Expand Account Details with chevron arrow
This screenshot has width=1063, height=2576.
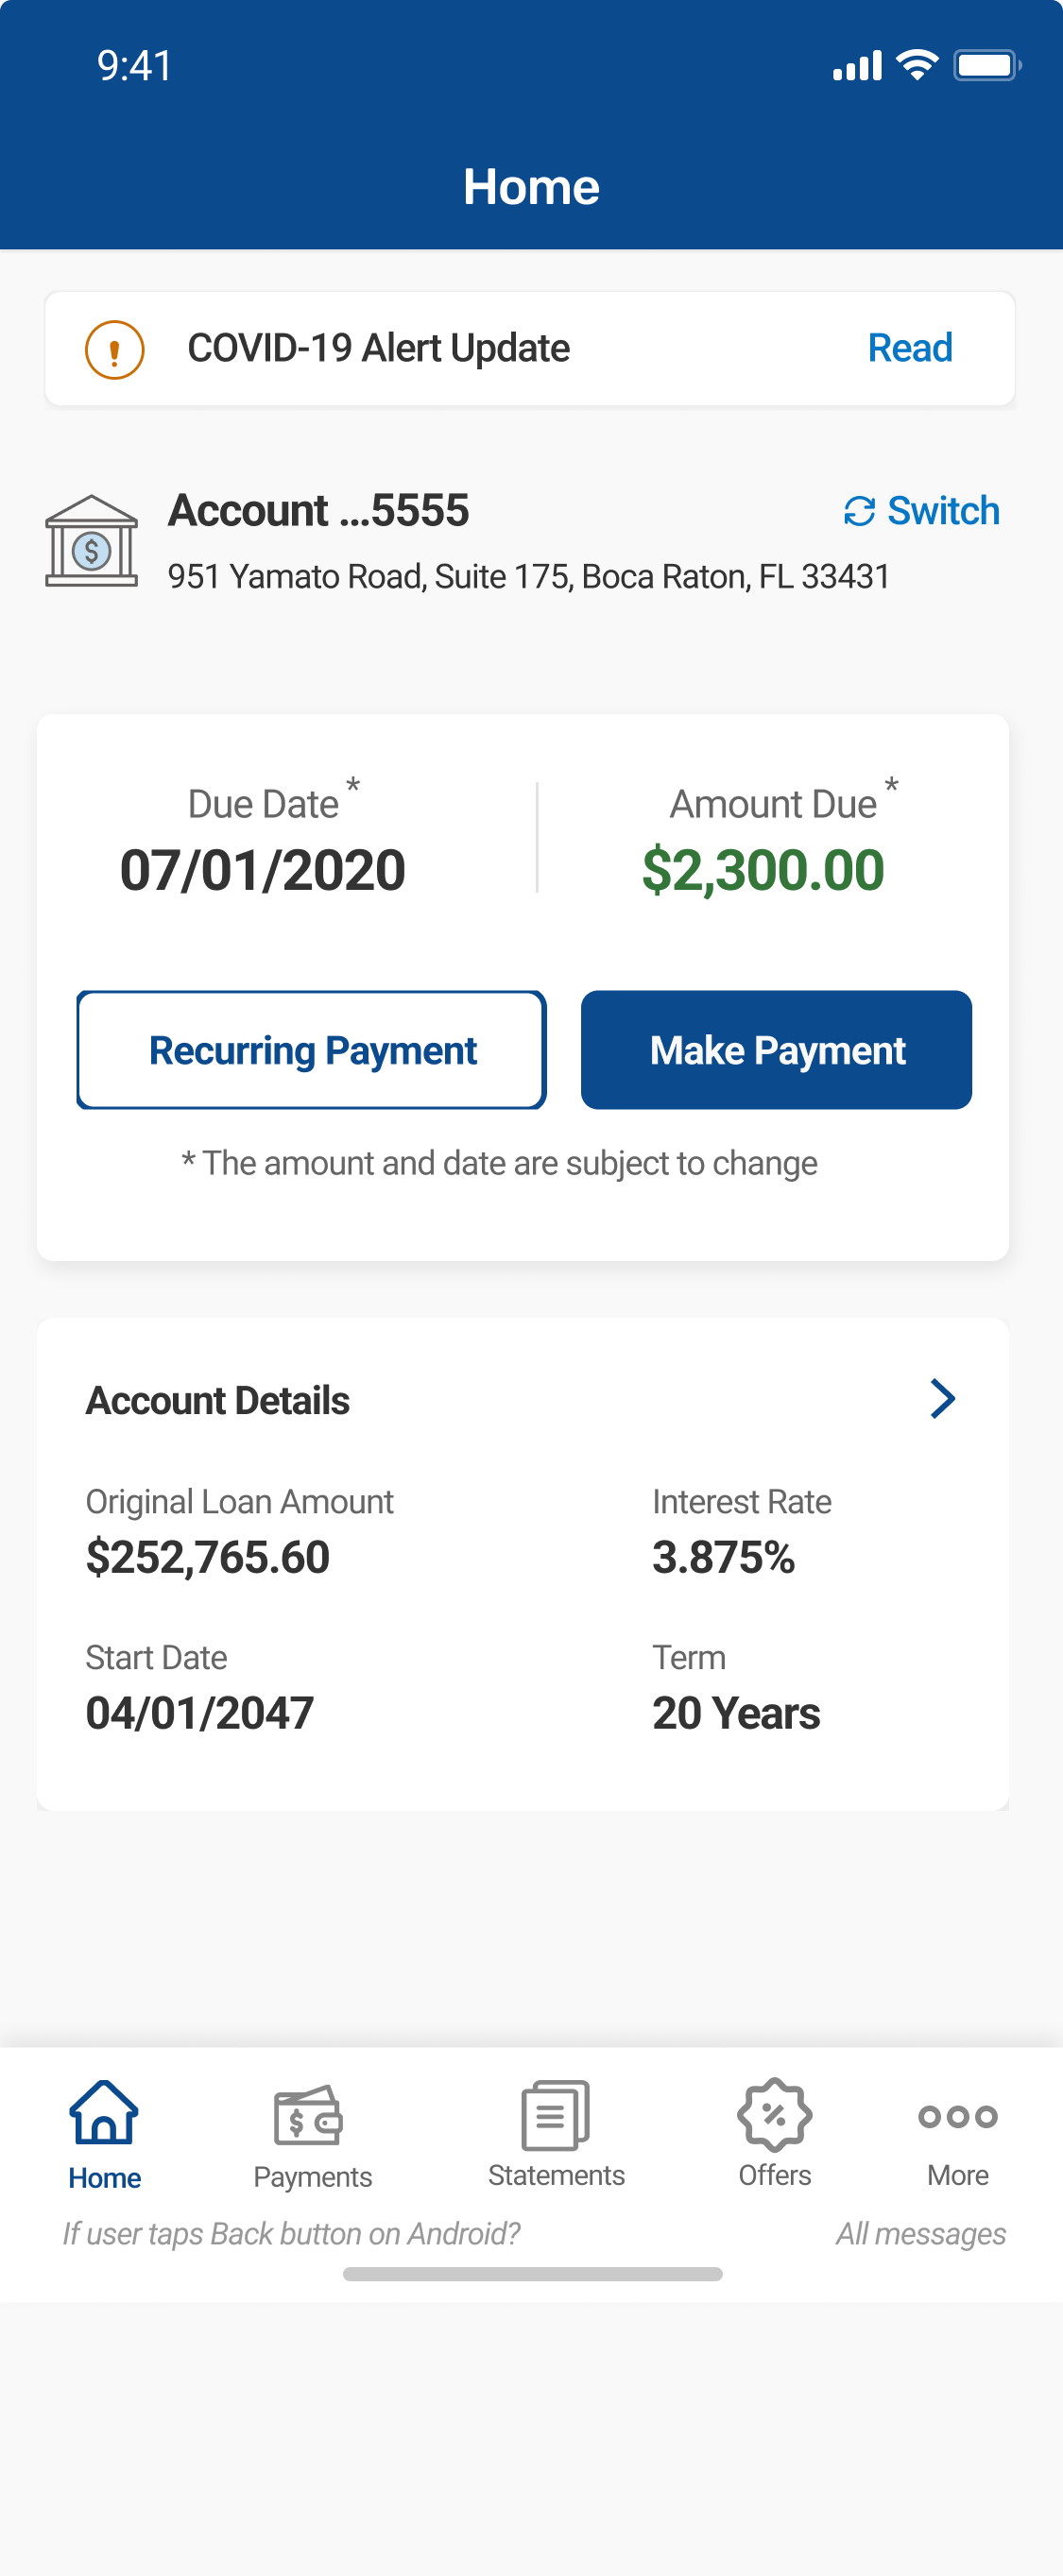942,1398
